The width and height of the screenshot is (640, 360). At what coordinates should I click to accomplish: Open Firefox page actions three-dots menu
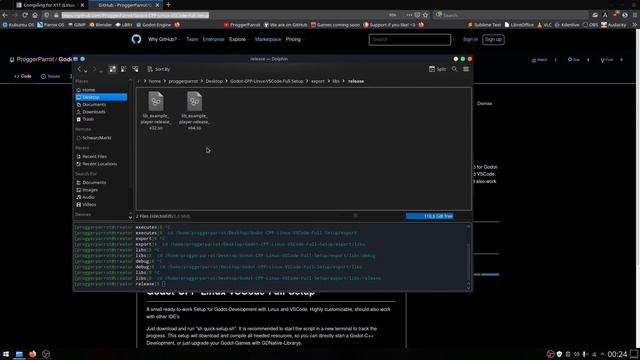[409, 15]
